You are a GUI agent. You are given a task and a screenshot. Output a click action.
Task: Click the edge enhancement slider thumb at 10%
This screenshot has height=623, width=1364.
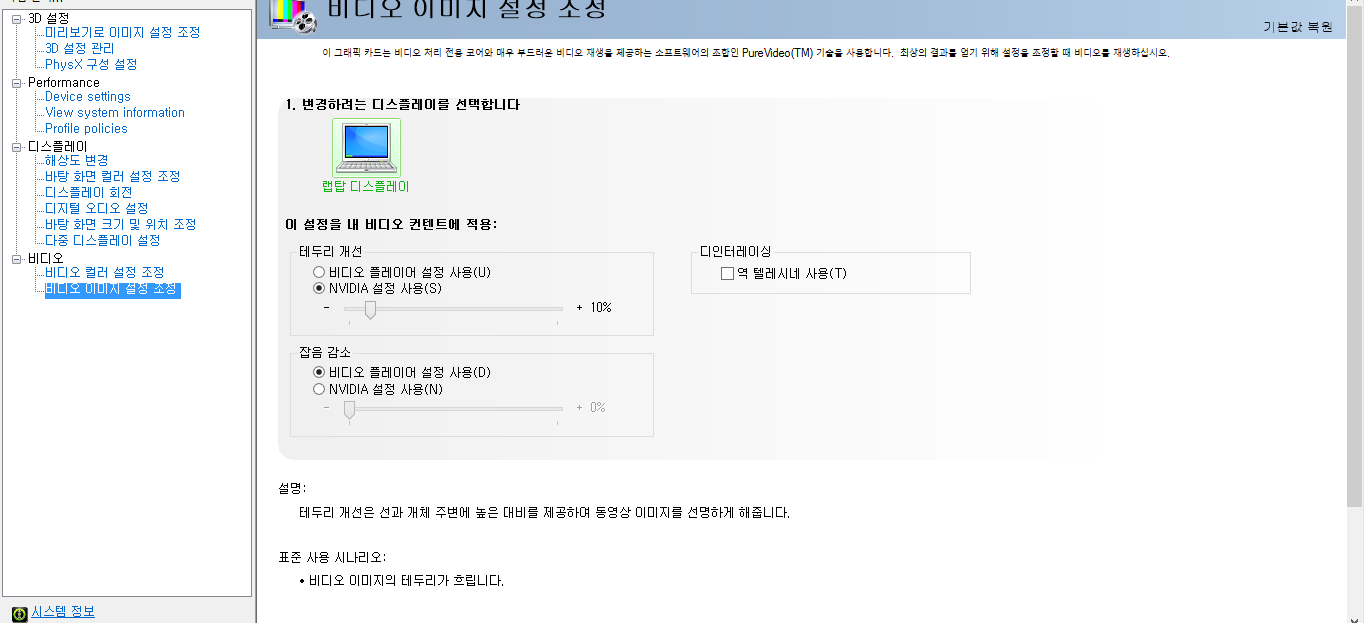(370, 310)
